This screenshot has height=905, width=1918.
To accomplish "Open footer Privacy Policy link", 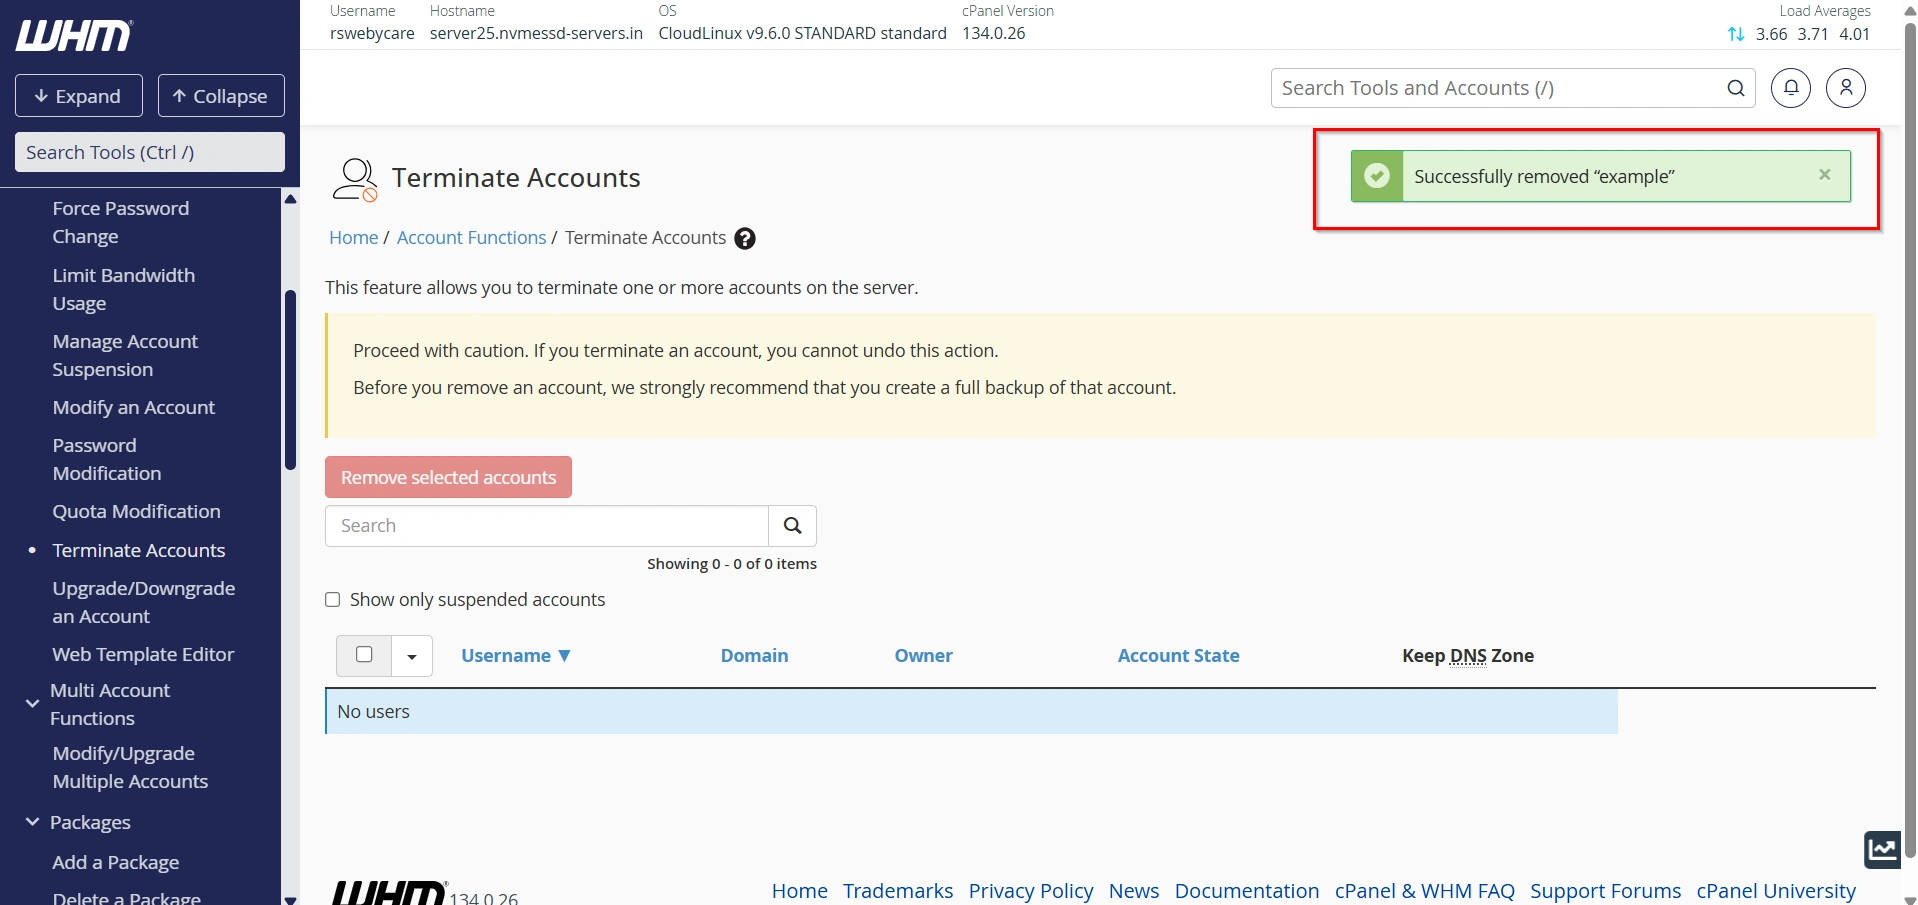I will 1030,891.
